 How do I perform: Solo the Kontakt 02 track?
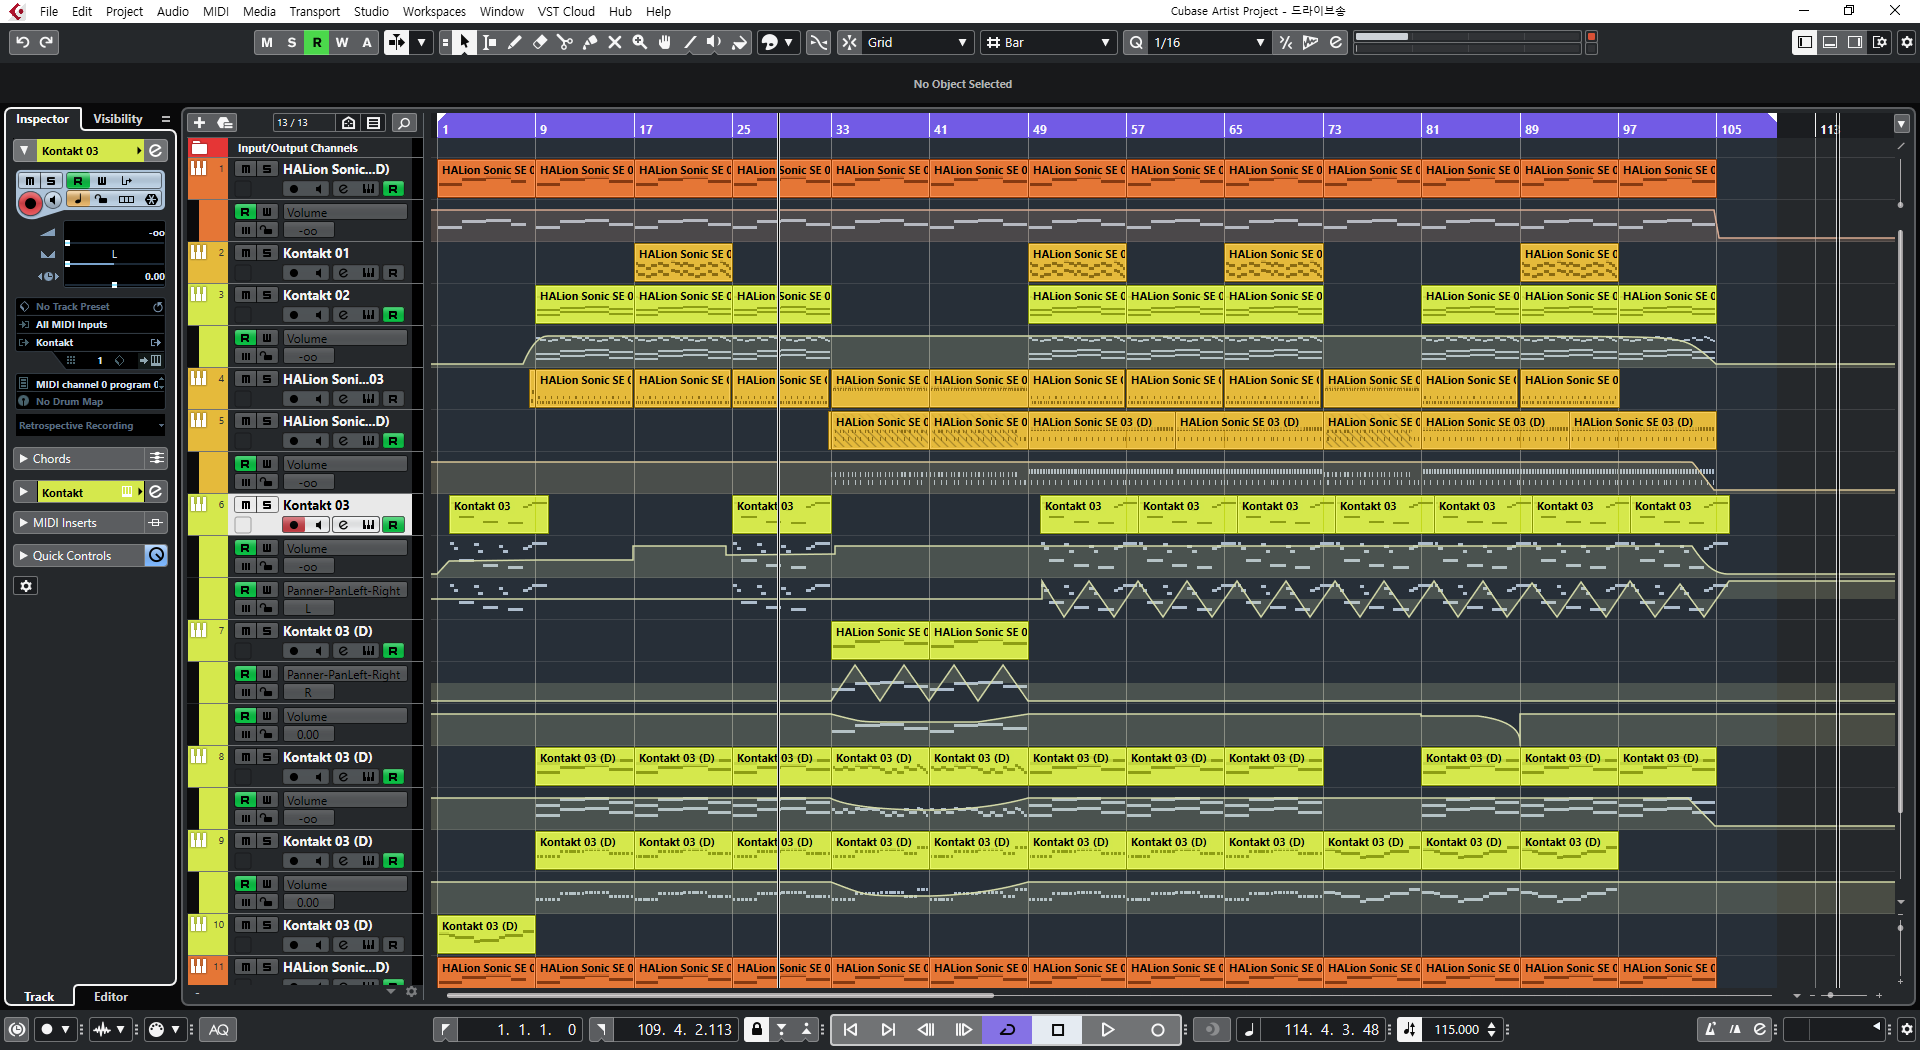(267, 295)
